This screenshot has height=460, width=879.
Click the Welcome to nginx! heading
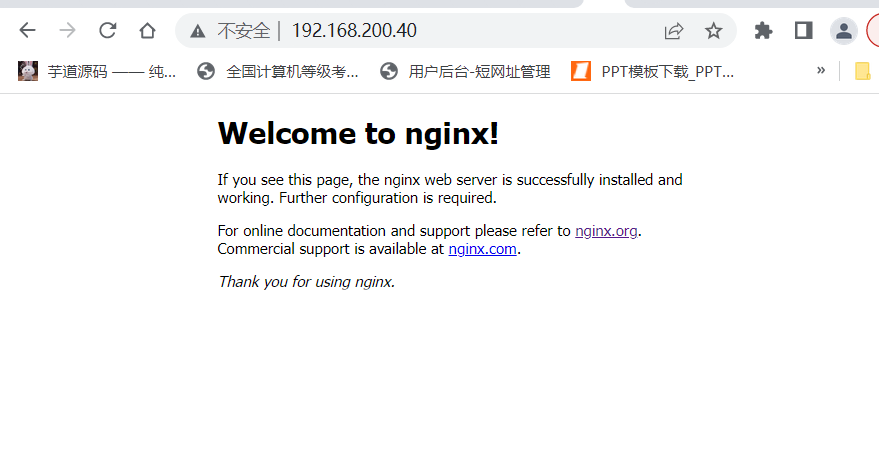[x=358, y=134]
